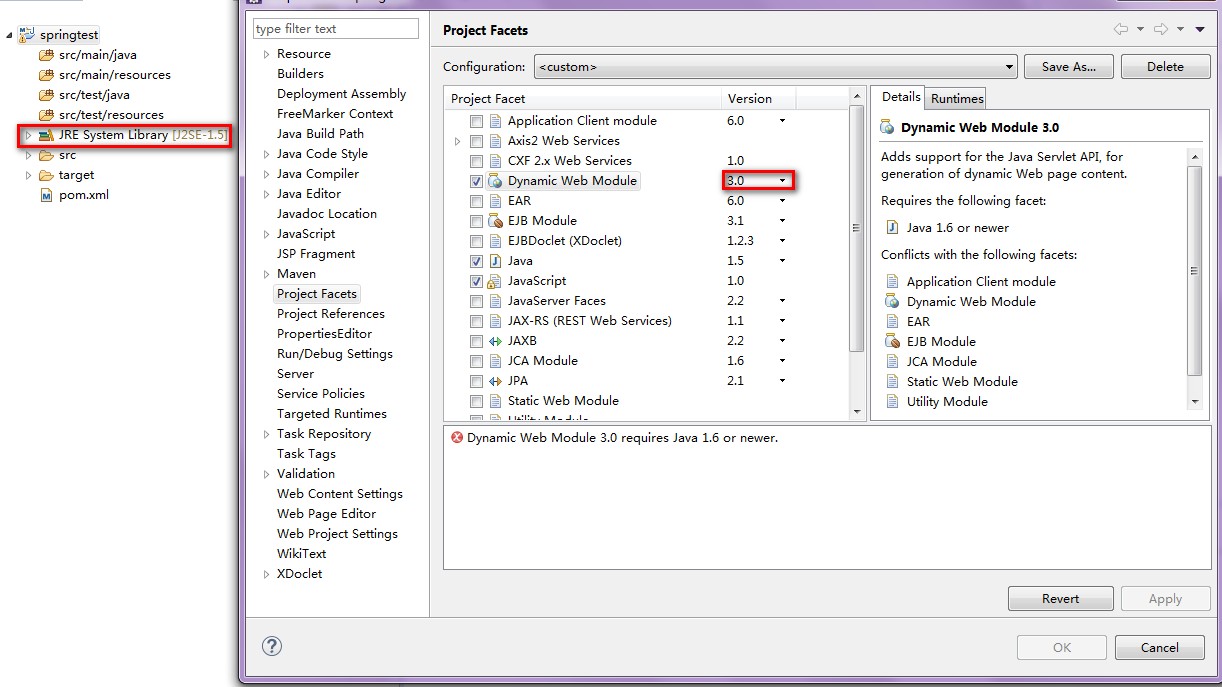Switch to the Runtimes tab

pos(955,99)
